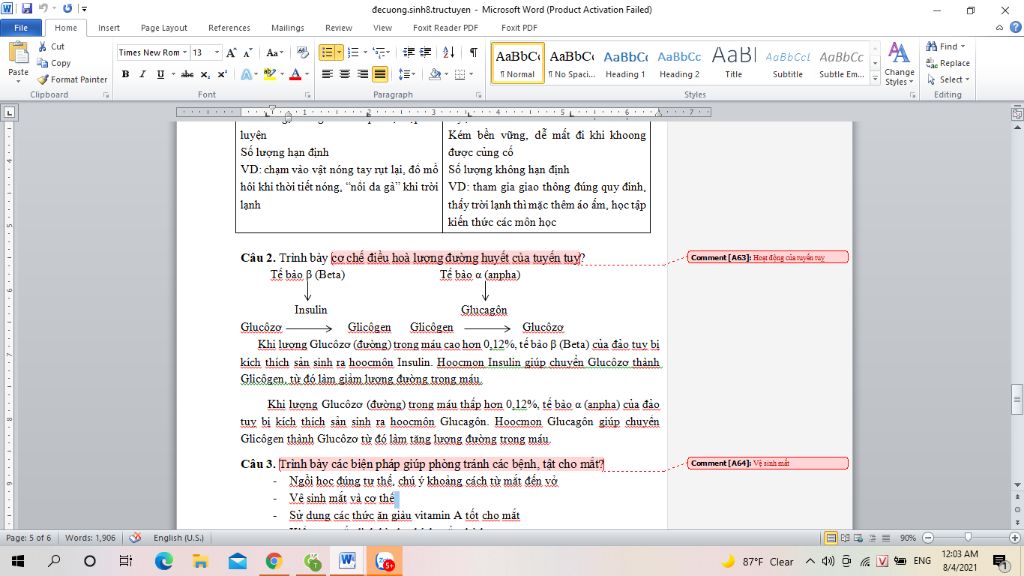Apply Title style
1024x576 pixels.
tap(733, 63)
